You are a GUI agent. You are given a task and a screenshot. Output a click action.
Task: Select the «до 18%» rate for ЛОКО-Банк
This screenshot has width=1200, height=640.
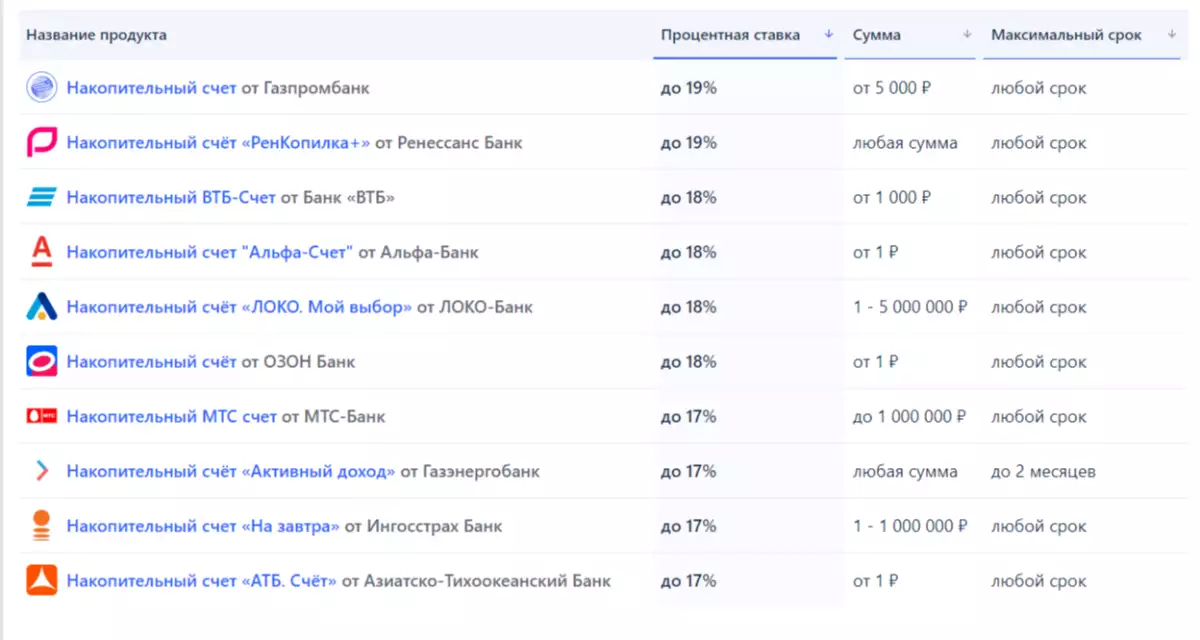[689, 307]
